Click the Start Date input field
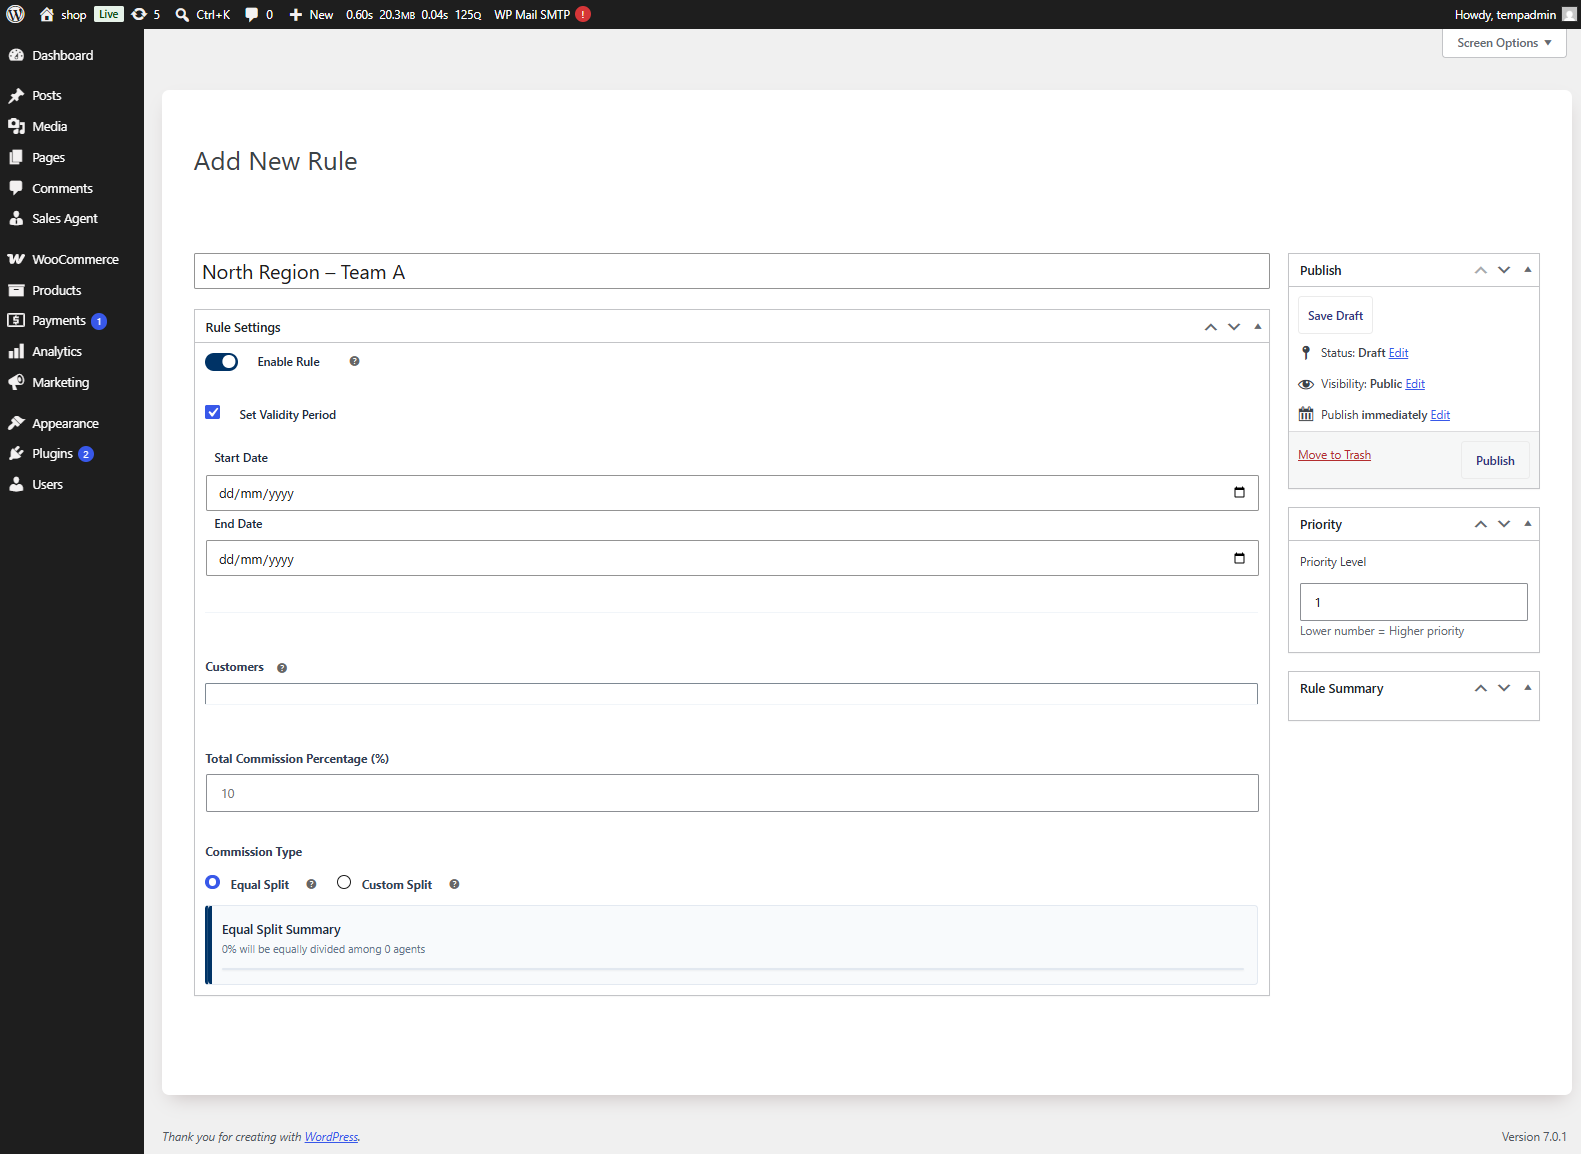Viewport: 1581px width, 1154px height. pyautogui.click(x=732, y=493)
